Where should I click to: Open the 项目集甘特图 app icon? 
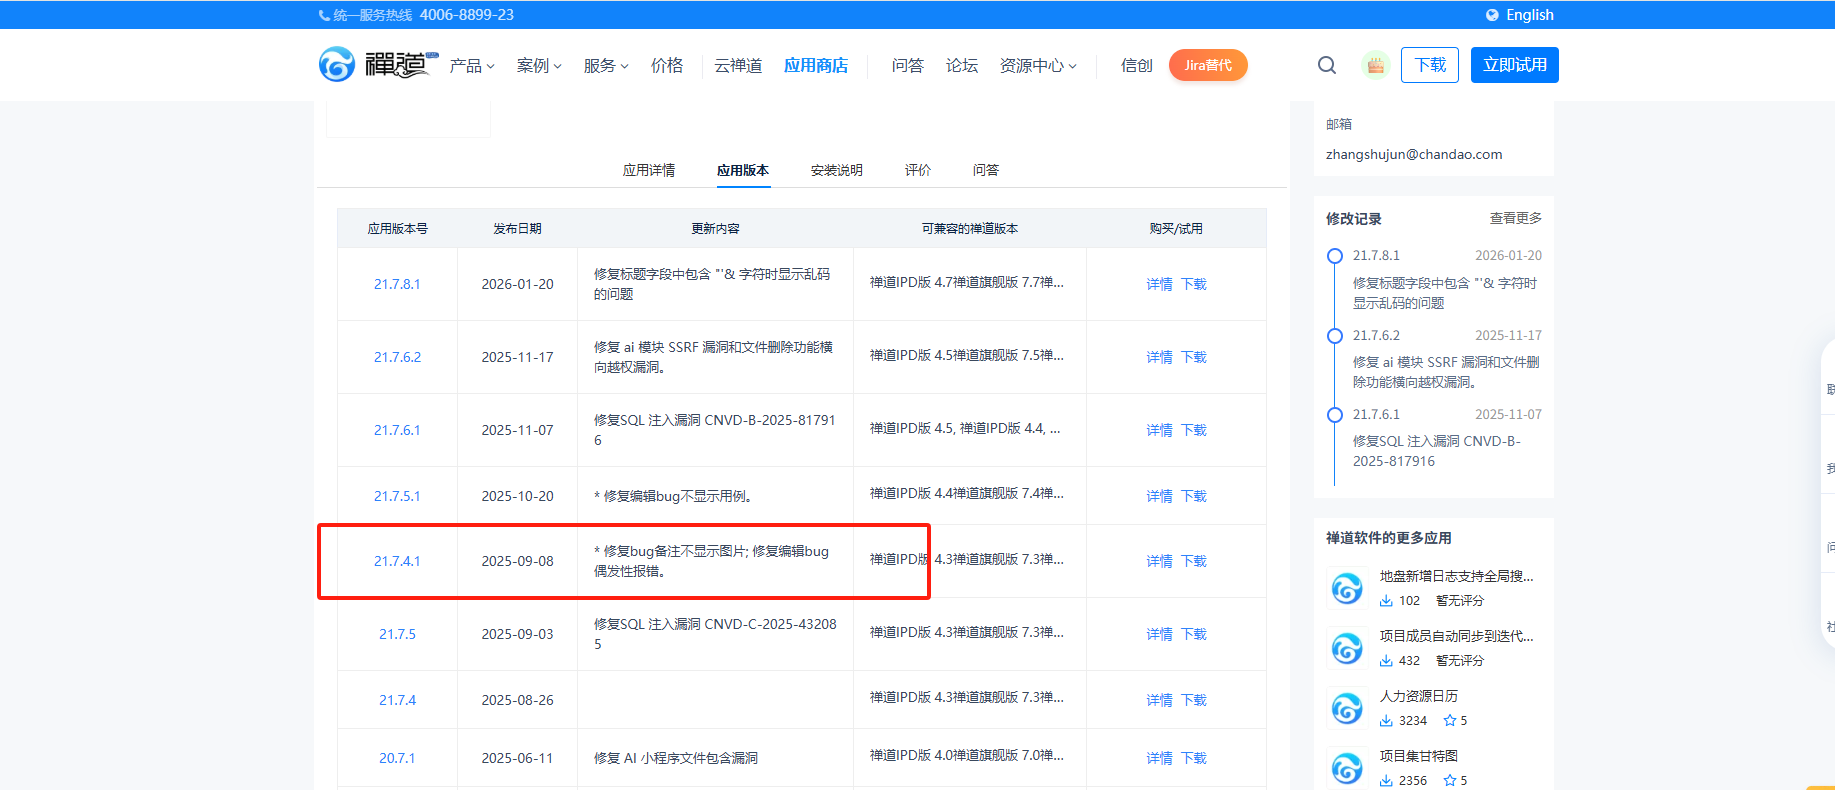click(1347, 768)
